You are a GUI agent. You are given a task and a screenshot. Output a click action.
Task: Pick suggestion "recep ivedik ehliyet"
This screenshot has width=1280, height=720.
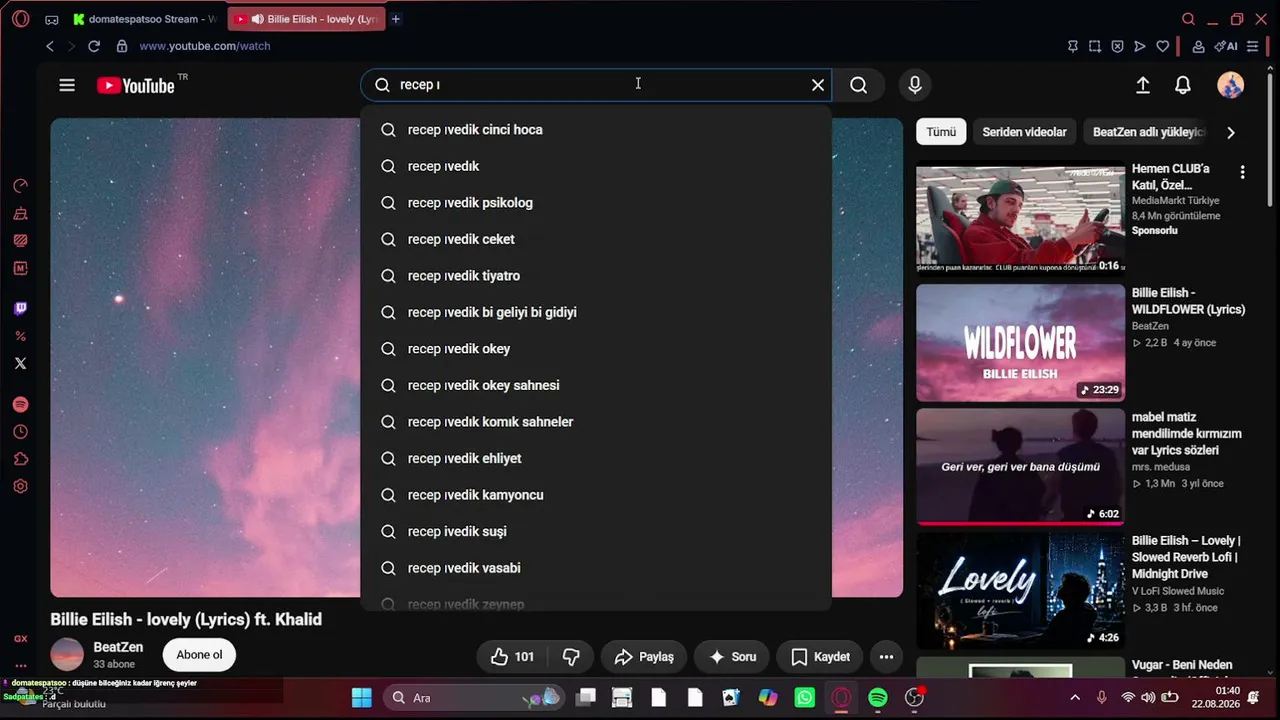point(596,458)
